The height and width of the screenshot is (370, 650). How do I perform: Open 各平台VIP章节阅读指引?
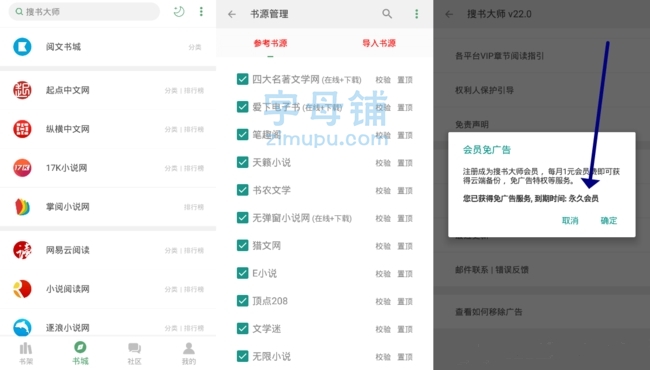(x=500, y=56)
